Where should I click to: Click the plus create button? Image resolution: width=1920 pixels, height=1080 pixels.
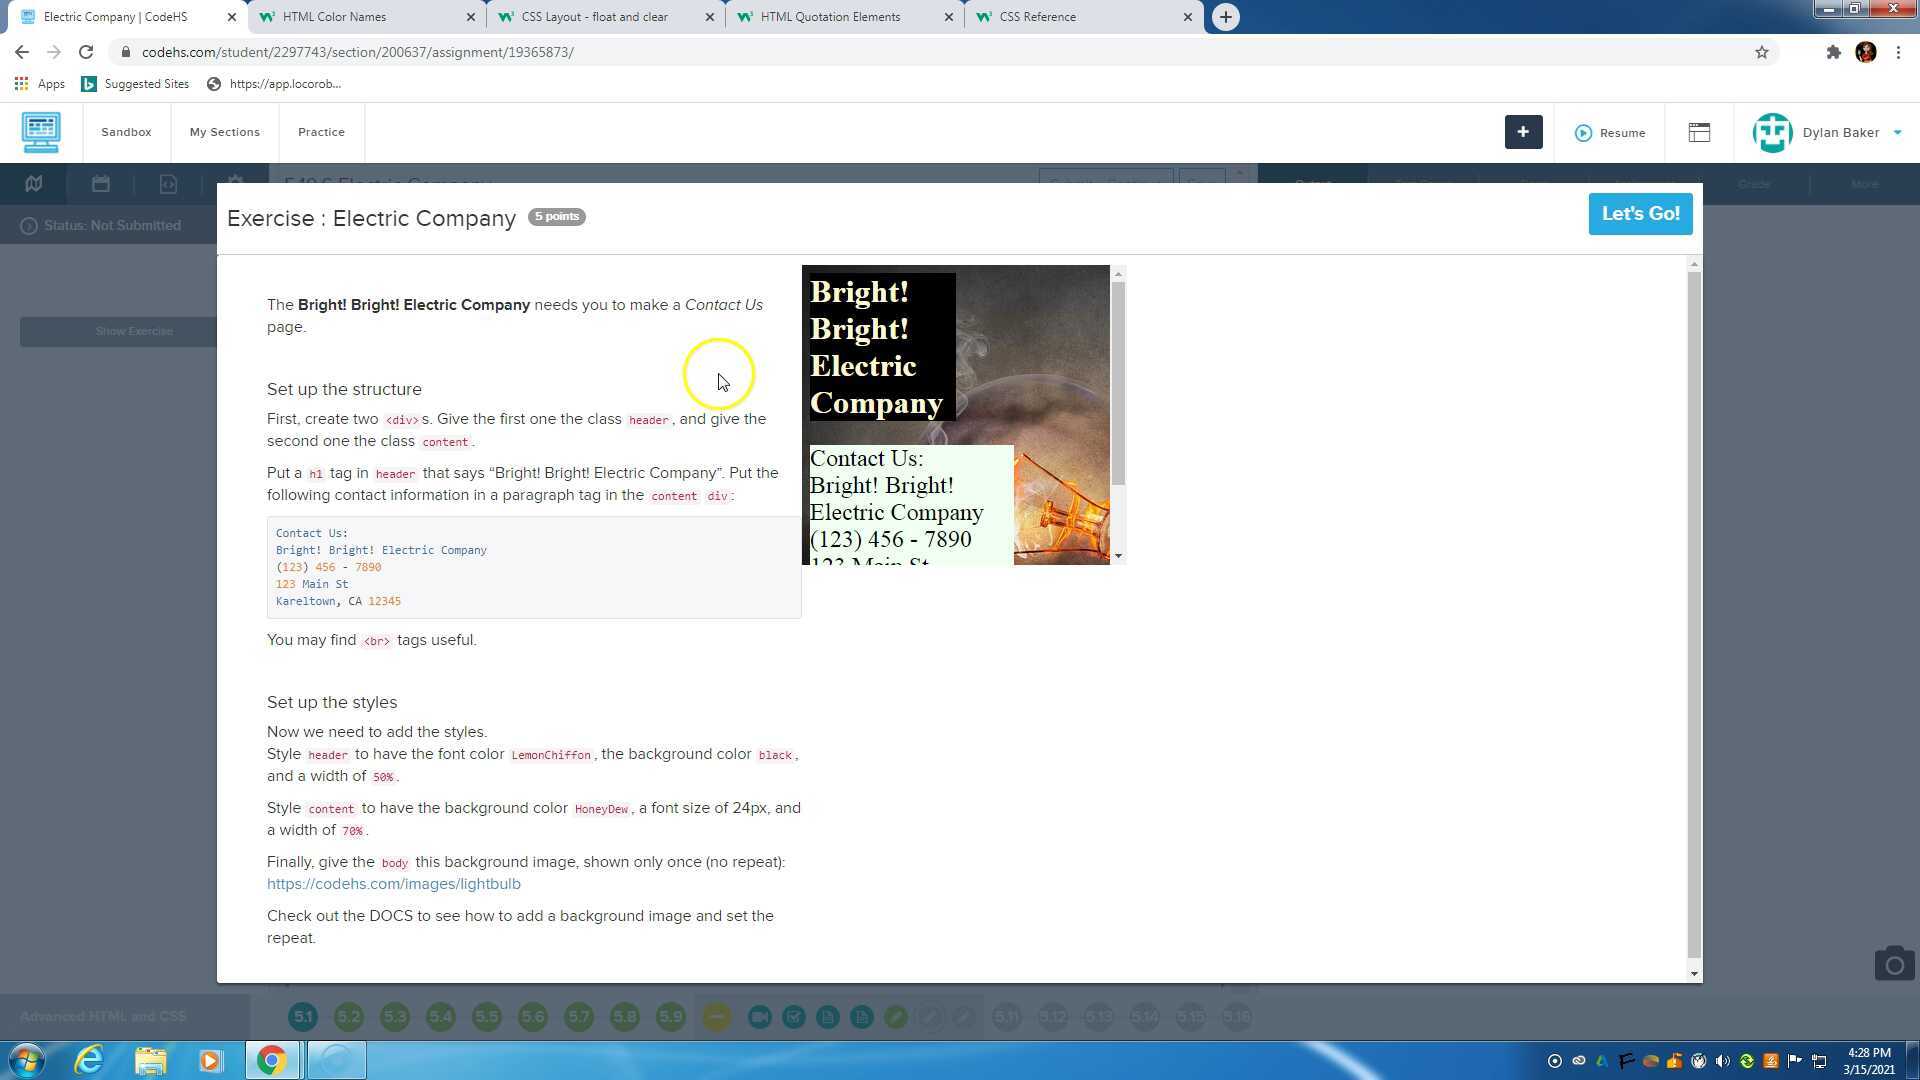(1523, 132)
